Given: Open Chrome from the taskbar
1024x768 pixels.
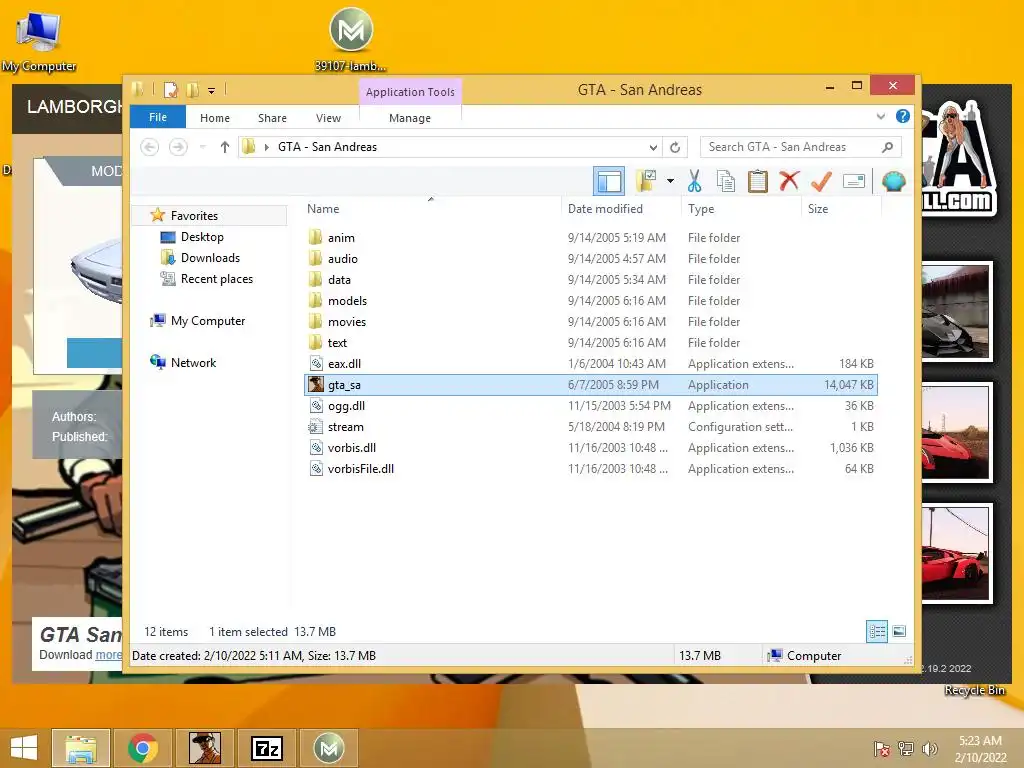Looking at the screenshot, I should 142,748.
